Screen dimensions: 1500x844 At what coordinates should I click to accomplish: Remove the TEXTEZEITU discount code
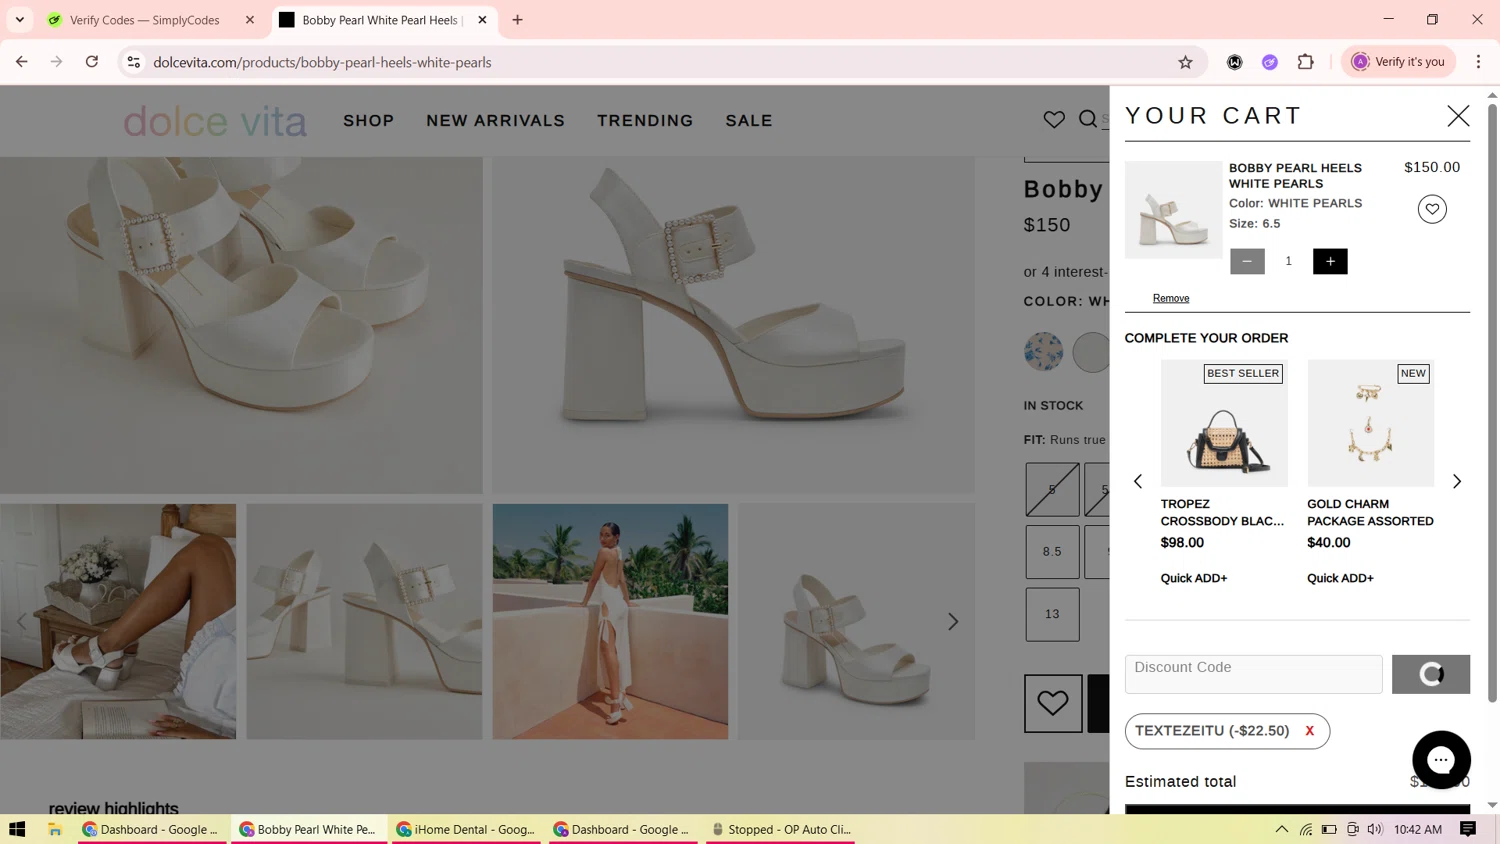1309,731
